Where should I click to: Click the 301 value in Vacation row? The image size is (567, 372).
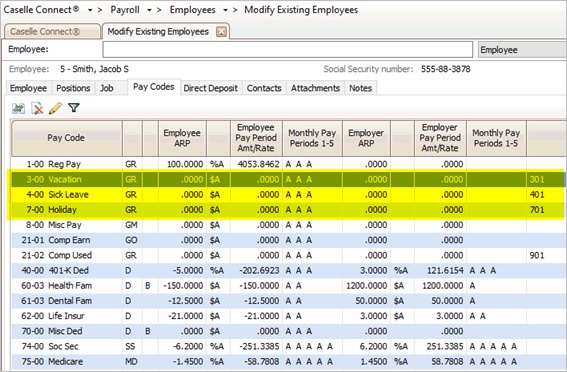click(537, 179)
